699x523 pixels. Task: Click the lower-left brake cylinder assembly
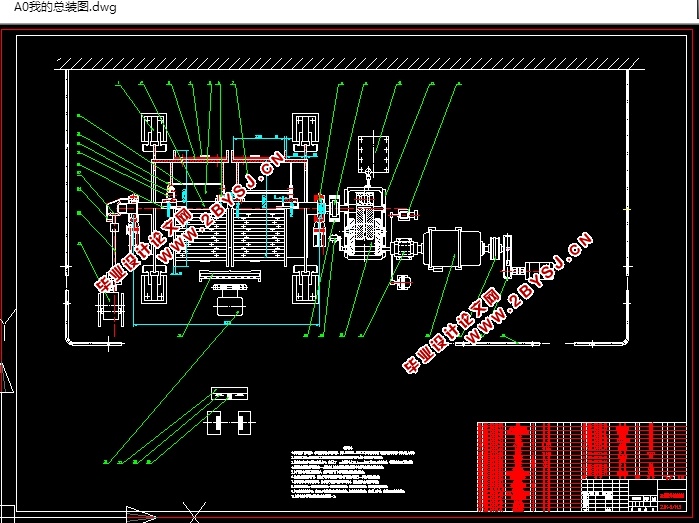click(154, 284)
